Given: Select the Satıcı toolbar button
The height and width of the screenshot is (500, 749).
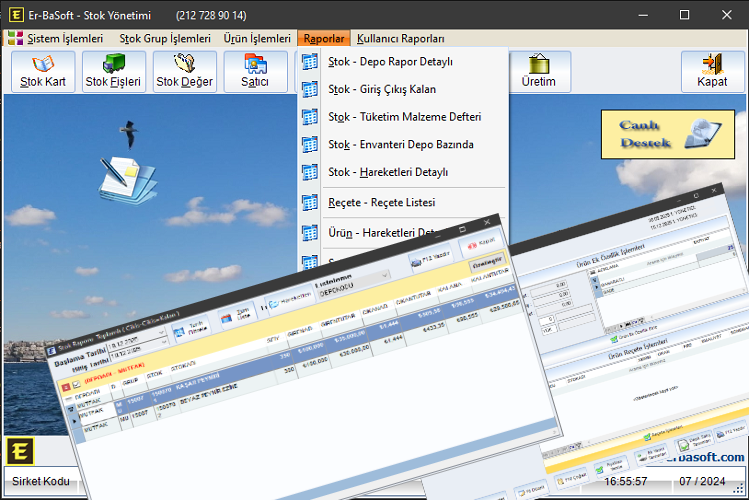Looking at the screenshot, I should tap(255, 72).
